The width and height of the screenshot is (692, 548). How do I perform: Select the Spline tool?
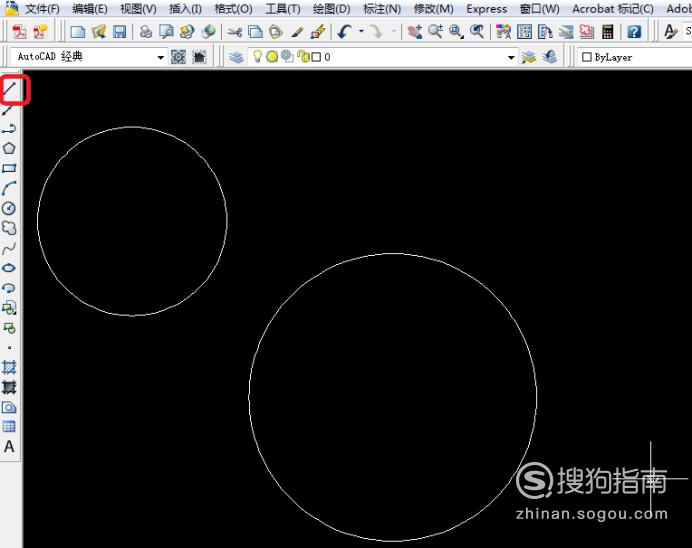[x=9, y=248]
